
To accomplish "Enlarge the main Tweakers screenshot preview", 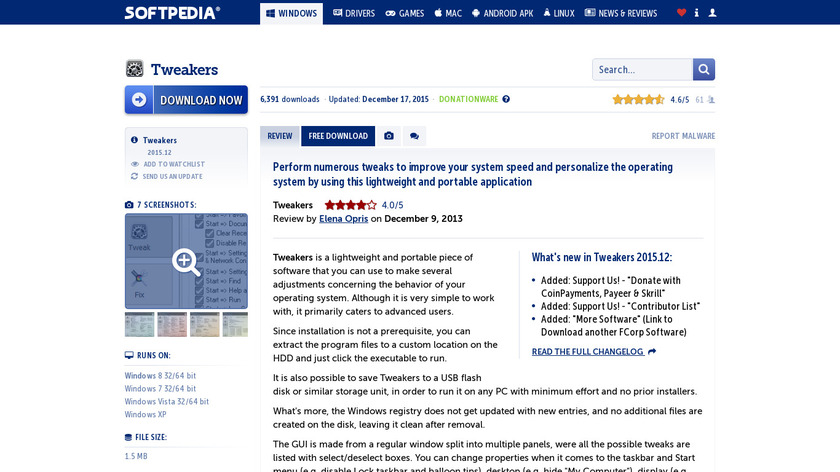I will [186, 261].
